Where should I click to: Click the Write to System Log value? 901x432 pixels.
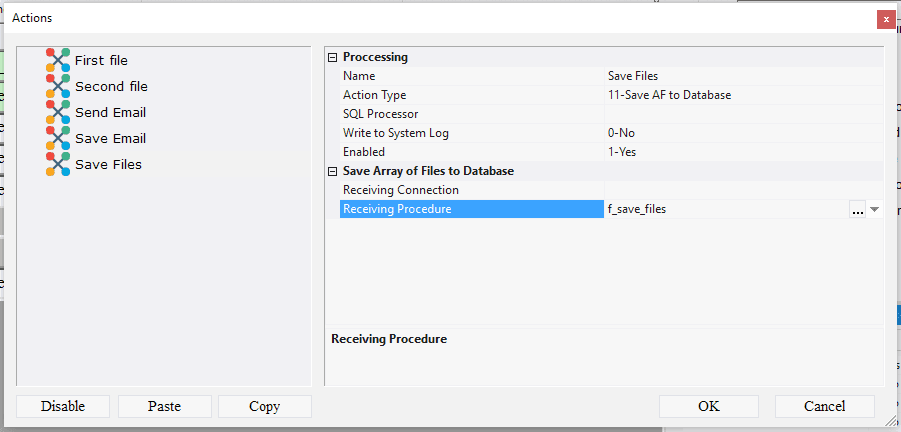740,133
